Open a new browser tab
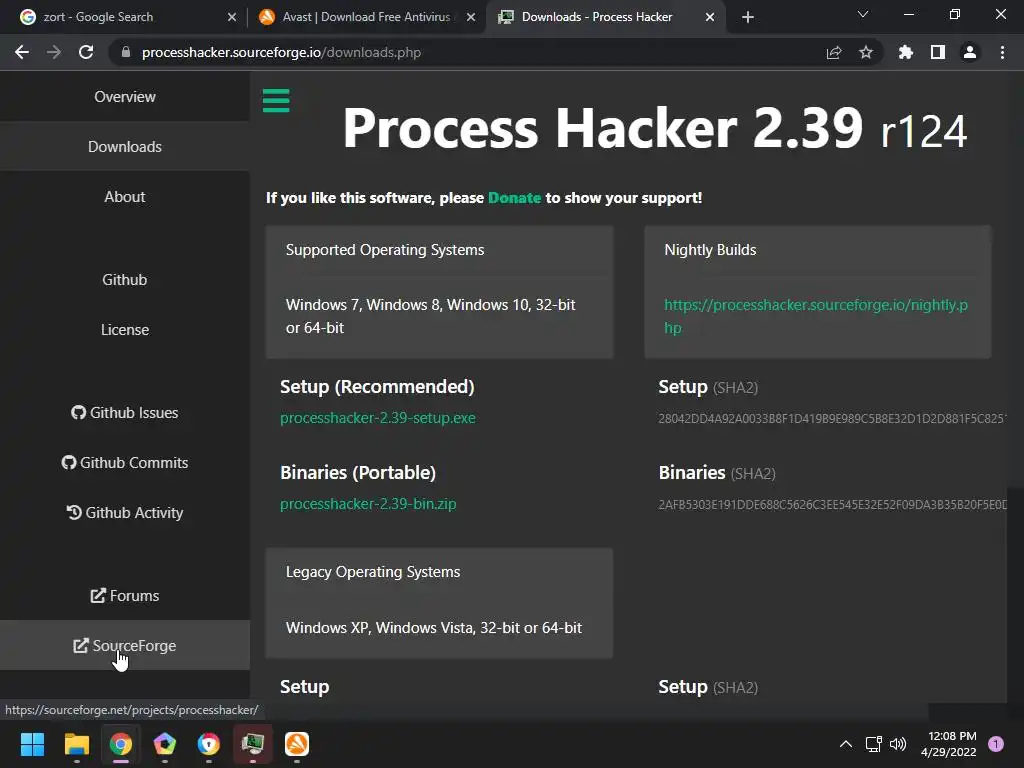The width and height of the screenshot is (1024, 768). point(748,17)
